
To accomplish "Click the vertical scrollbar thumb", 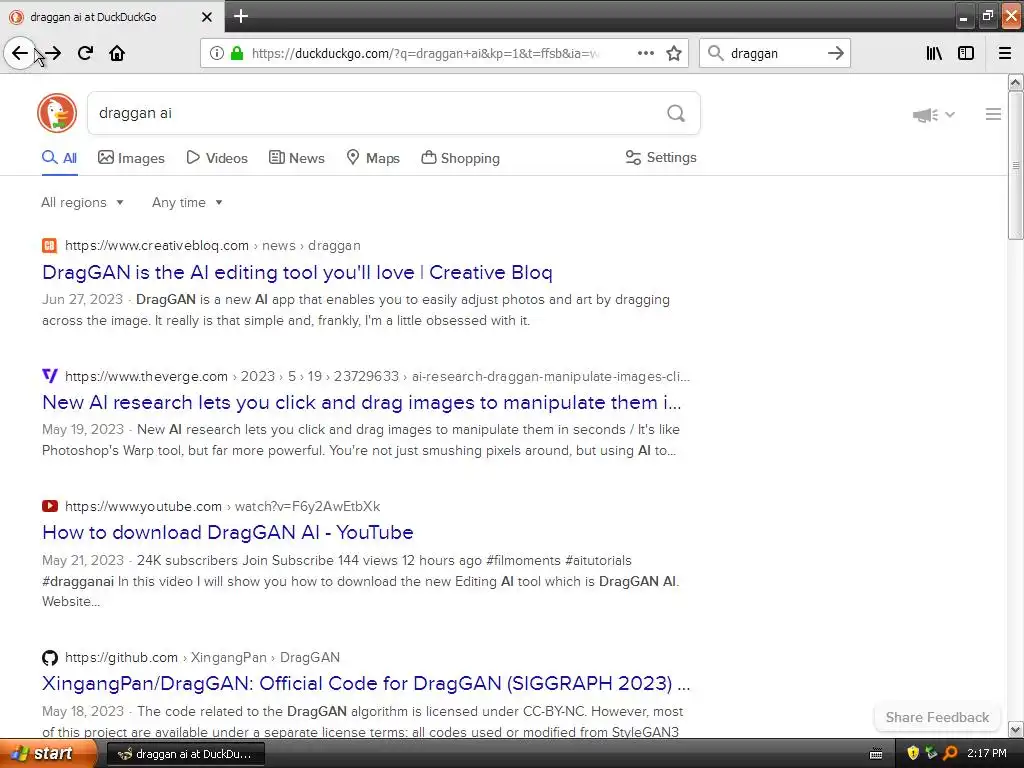I will pos(1015,166).
